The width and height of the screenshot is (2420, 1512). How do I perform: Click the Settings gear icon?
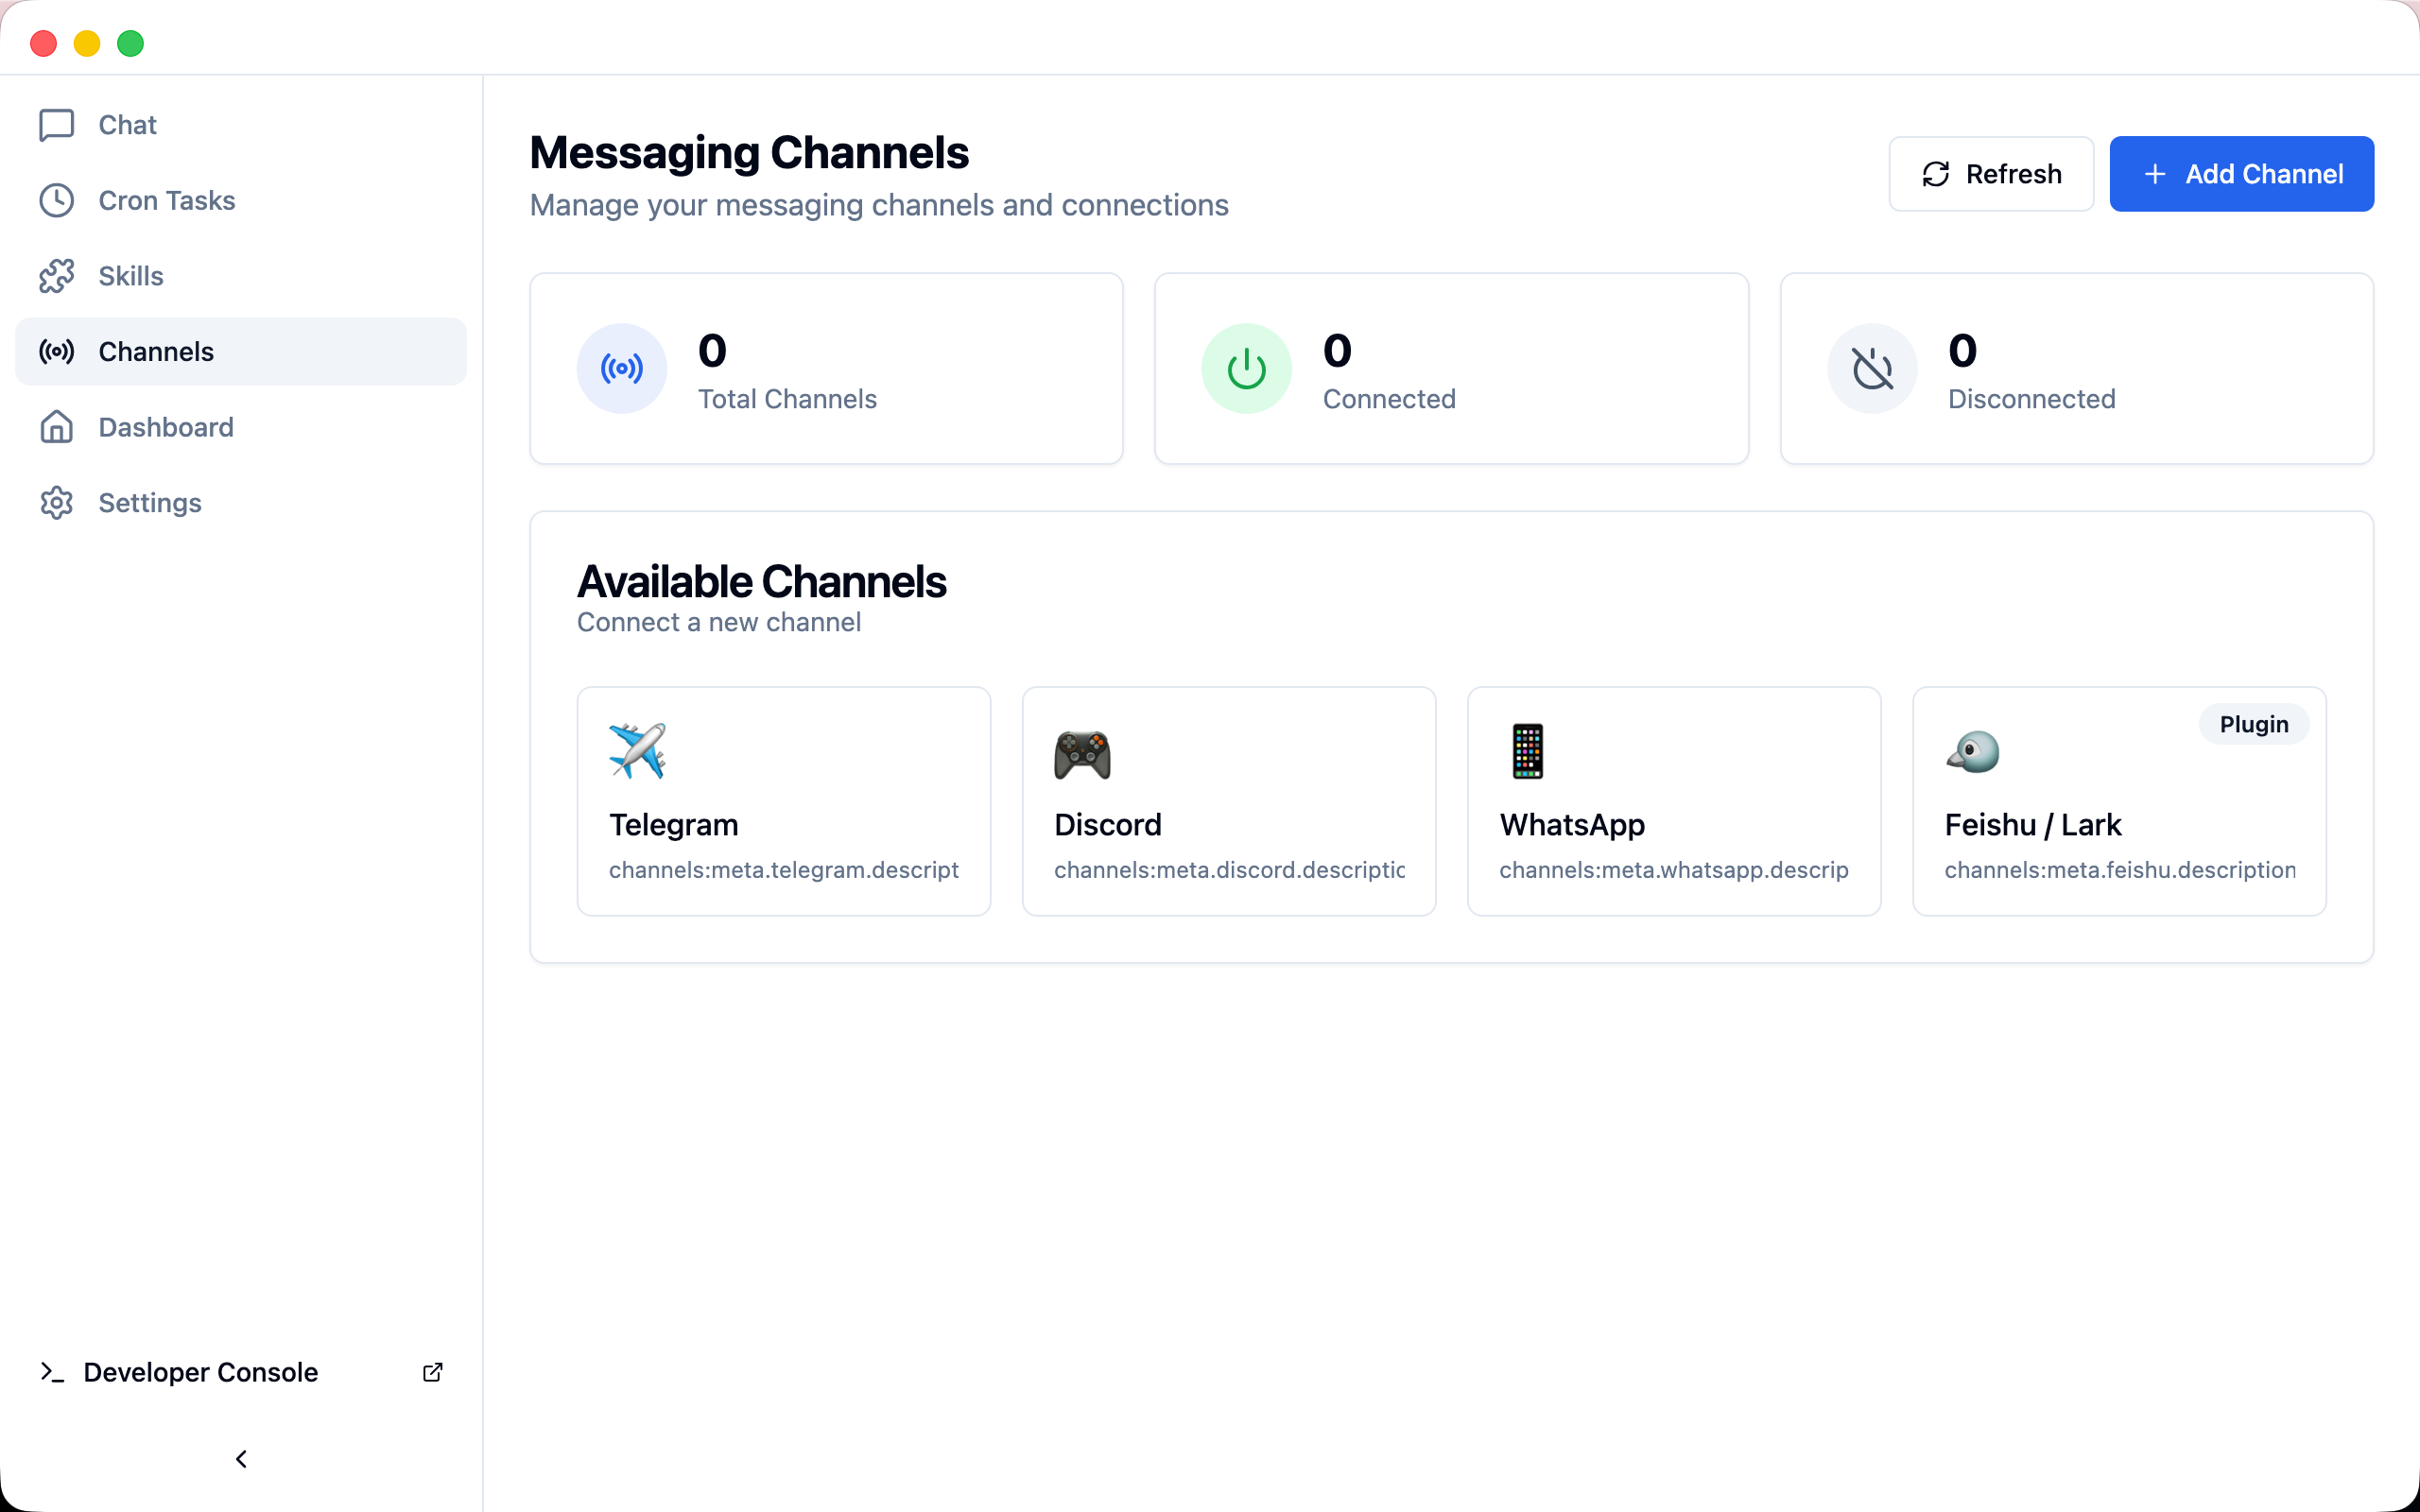[x=56, y=503]
